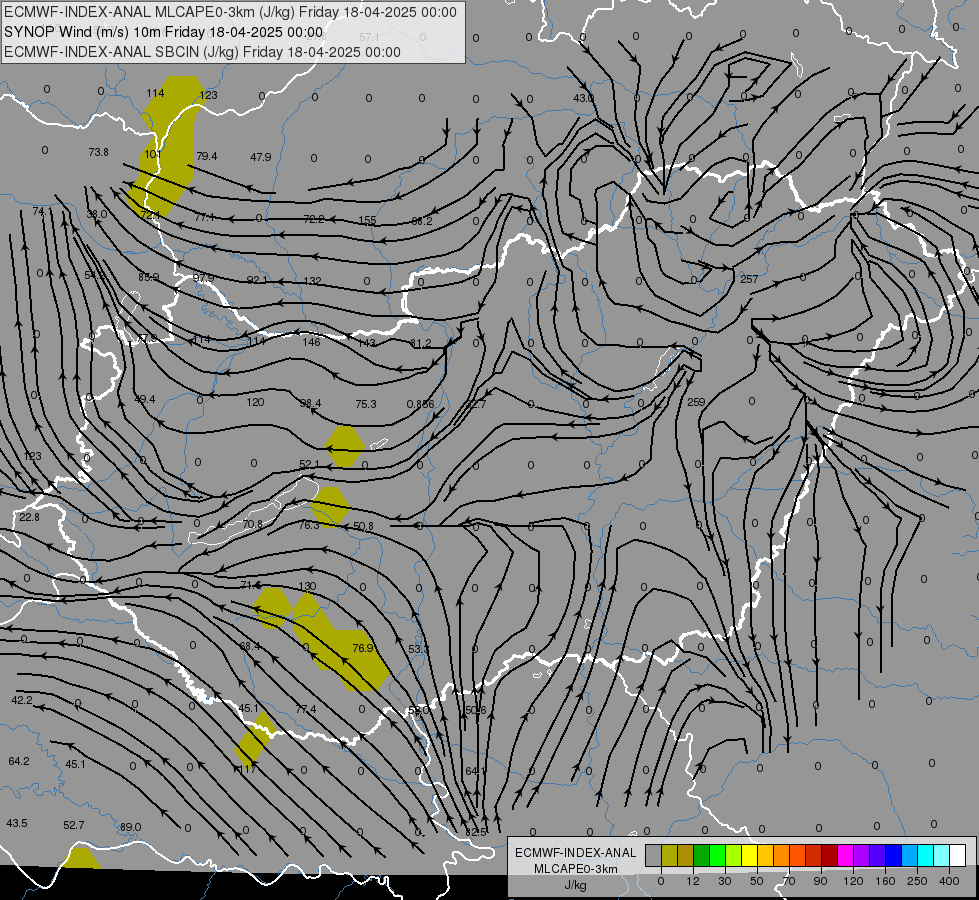Click the map value '49.4'
The height and width of the screenshot is (900, 979).
tap(145, 399)
